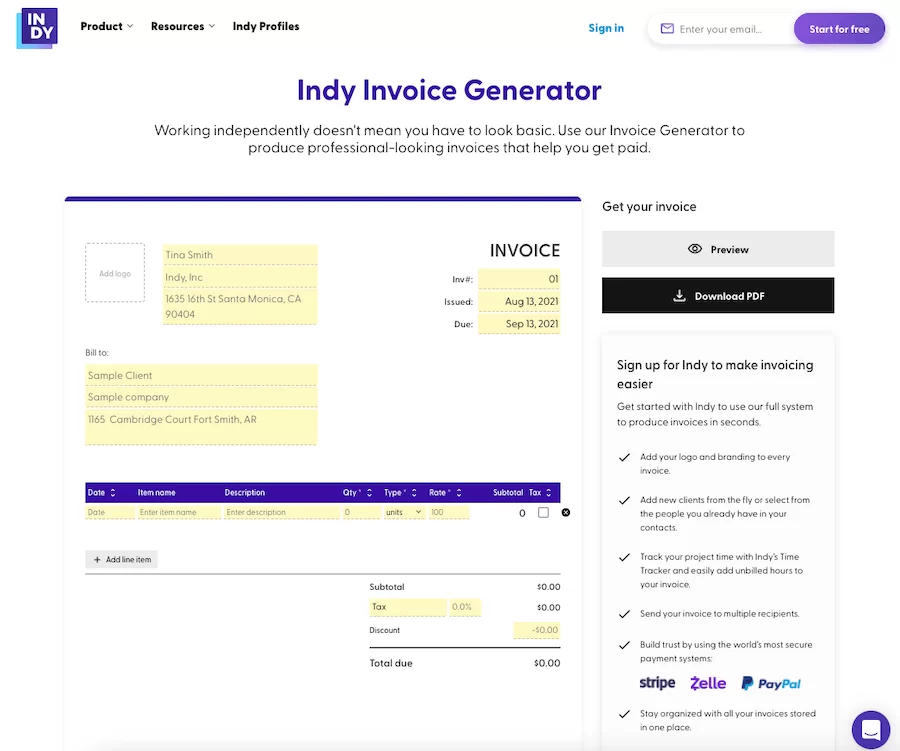This screenshot has height=751, width=900.
Task: Edit the 1165 Cambridge Court address field
Action: (201, 427)
